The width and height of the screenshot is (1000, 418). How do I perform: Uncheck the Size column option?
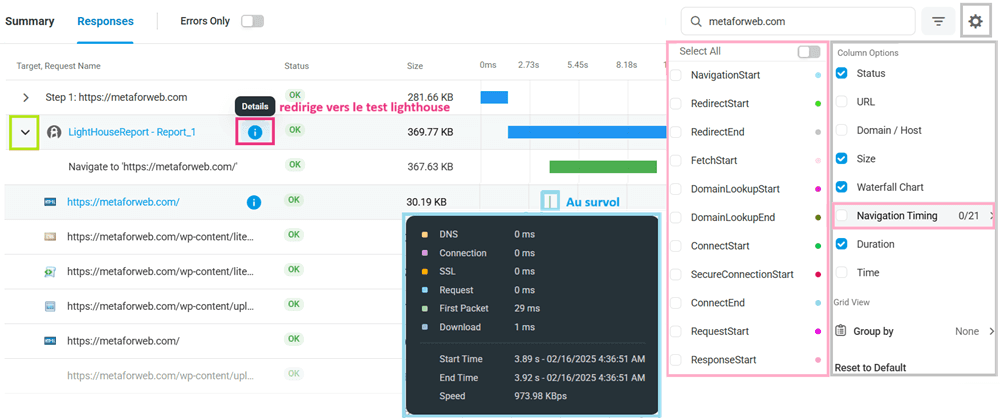click(x=842, y=158)
